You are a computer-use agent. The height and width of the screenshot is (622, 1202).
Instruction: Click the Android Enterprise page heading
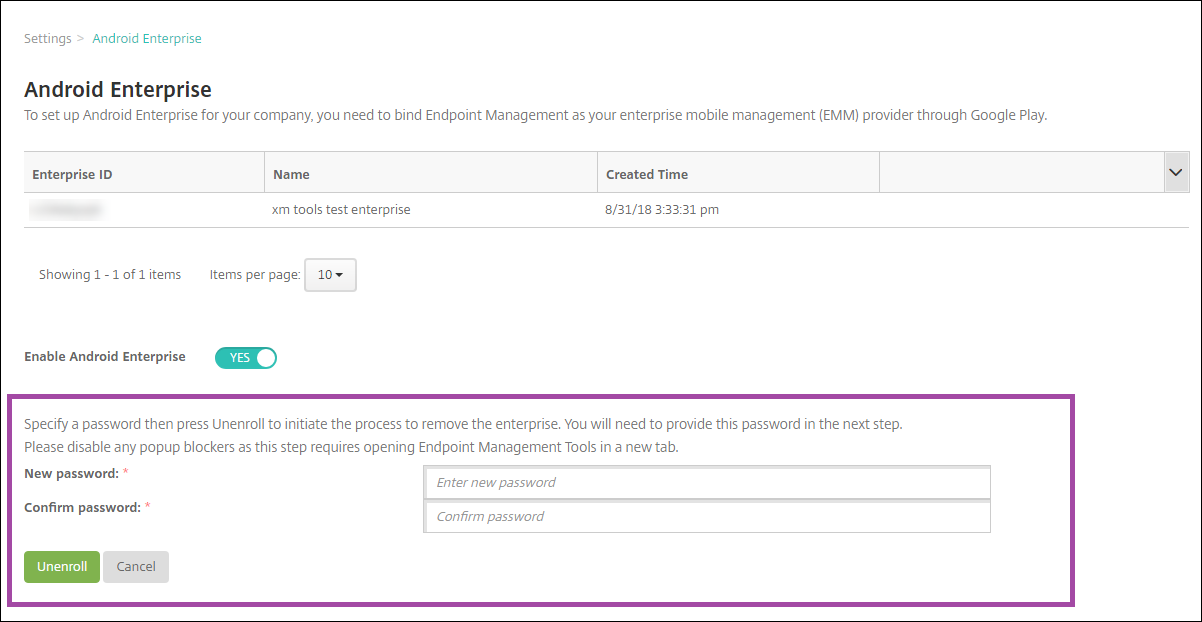118,90
